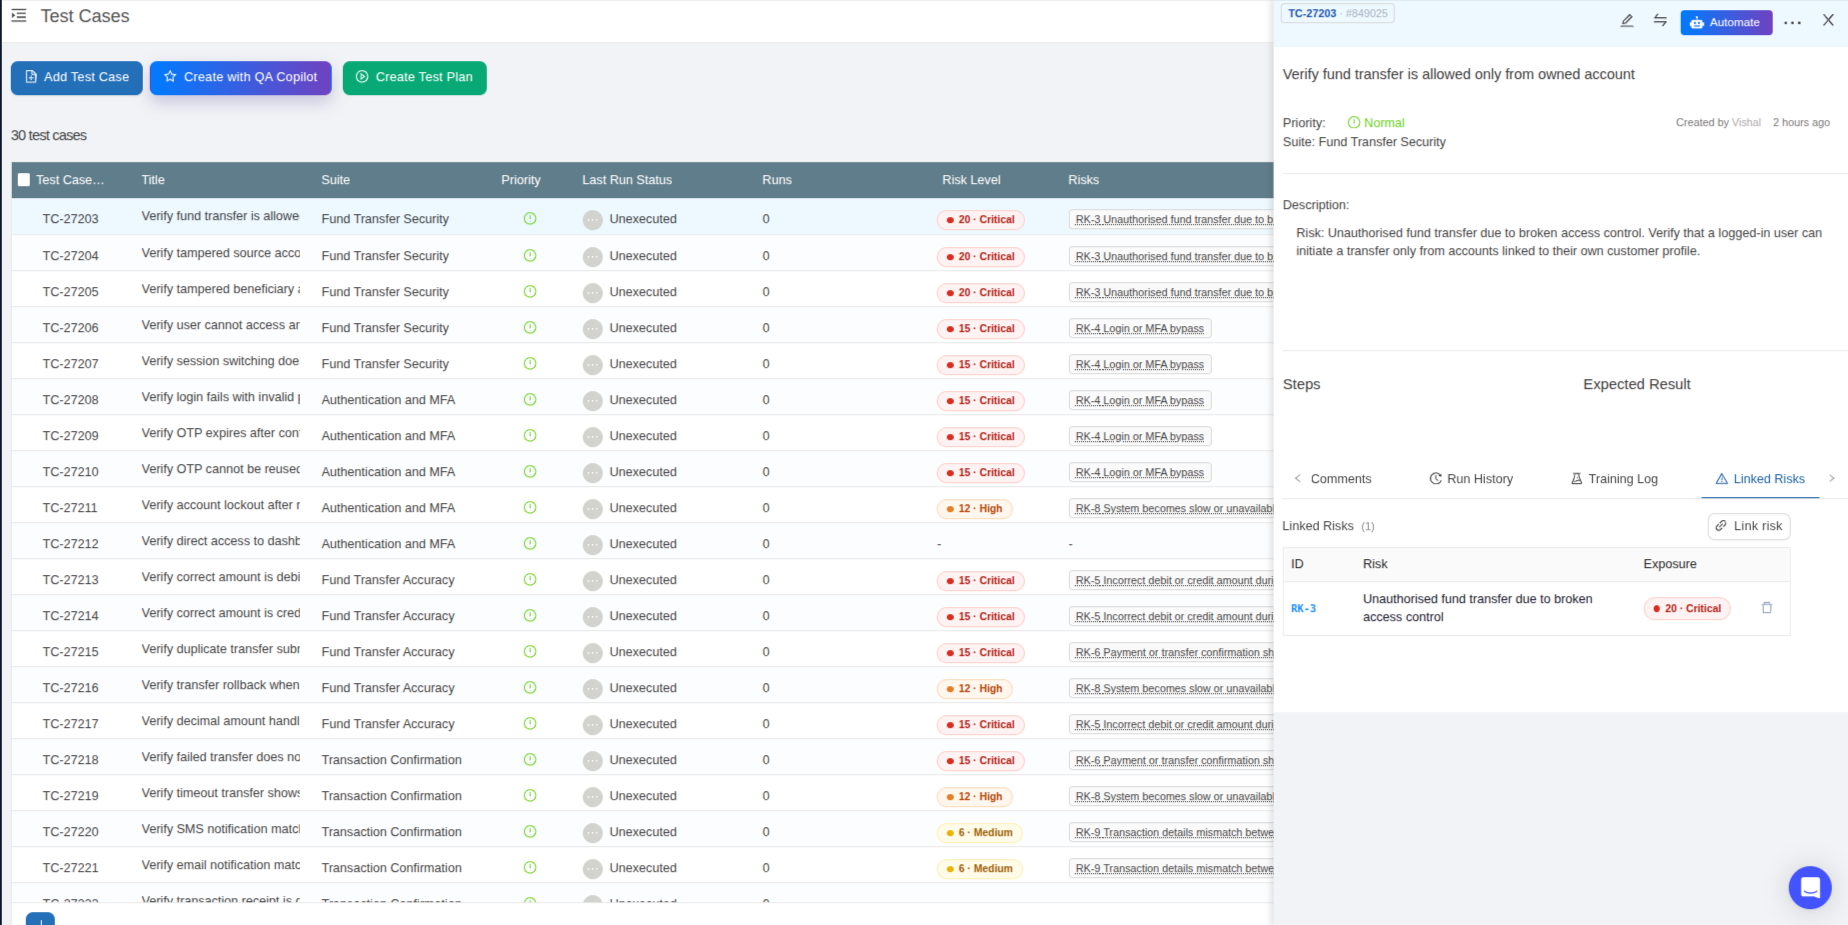
Task: Delete the linked risk RK-3 with trash icon
Action: [x=1767, y=608]
